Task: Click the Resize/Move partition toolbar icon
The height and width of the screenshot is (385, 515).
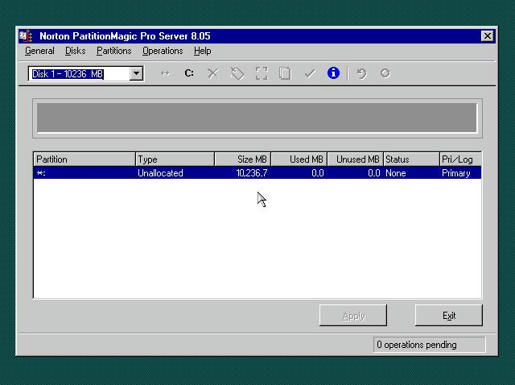Action: pyautogui.click(x=165, y=73)
